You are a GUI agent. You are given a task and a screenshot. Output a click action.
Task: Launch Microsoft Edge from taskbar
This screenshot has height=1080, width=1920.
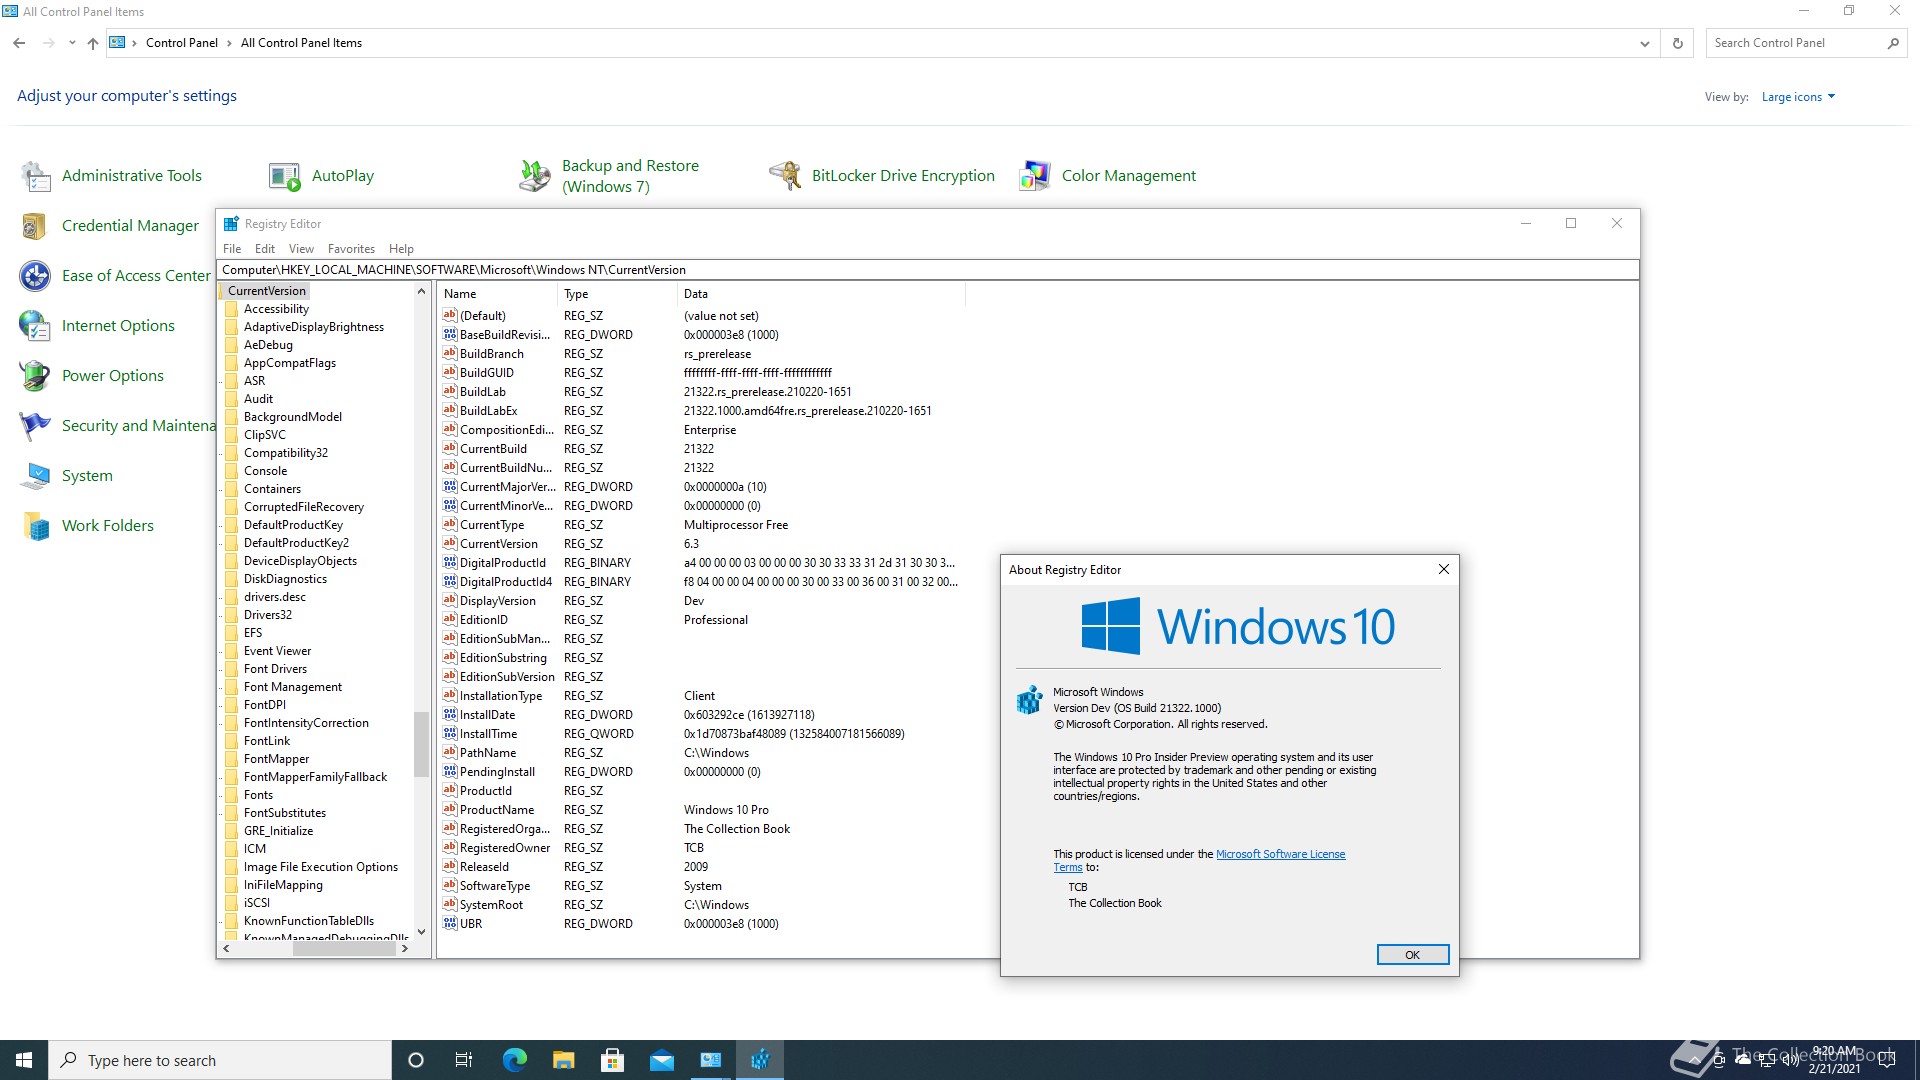(514, 1060)
